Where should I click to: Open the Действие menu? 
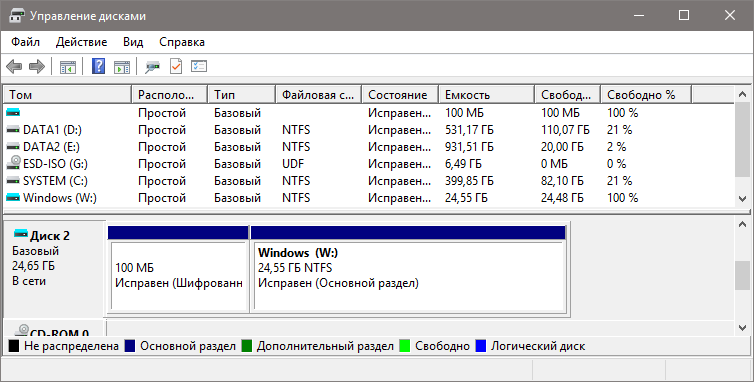point(81,42)
